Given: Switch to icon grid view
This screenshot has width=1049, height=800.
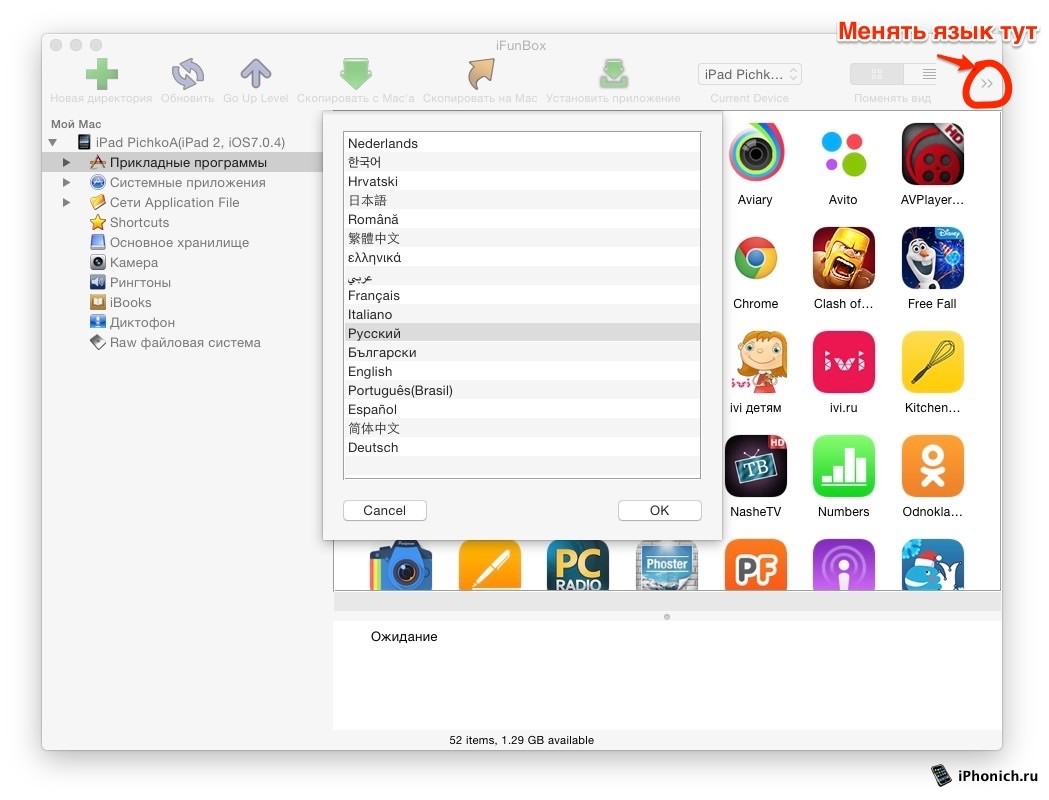Looking at the screenshot, I should [877, 74].
